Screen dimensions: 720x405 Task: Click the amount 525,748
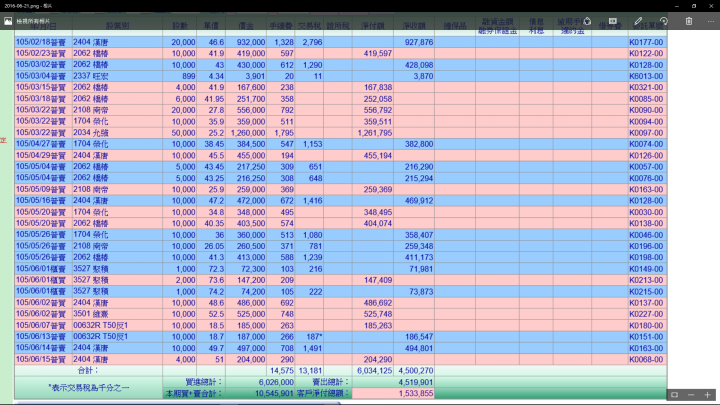tap(377, 315)
